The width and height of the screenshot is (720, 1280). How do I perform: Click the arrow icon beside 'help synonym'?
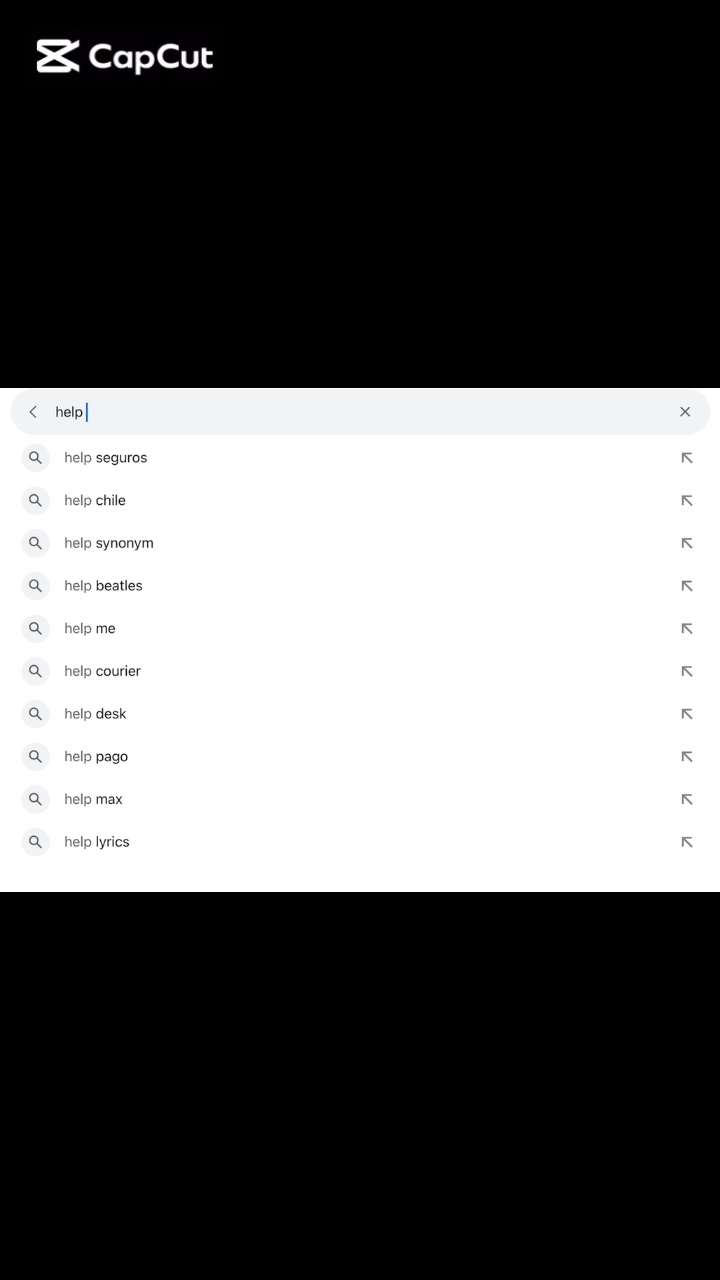click(x=687, y=543)
